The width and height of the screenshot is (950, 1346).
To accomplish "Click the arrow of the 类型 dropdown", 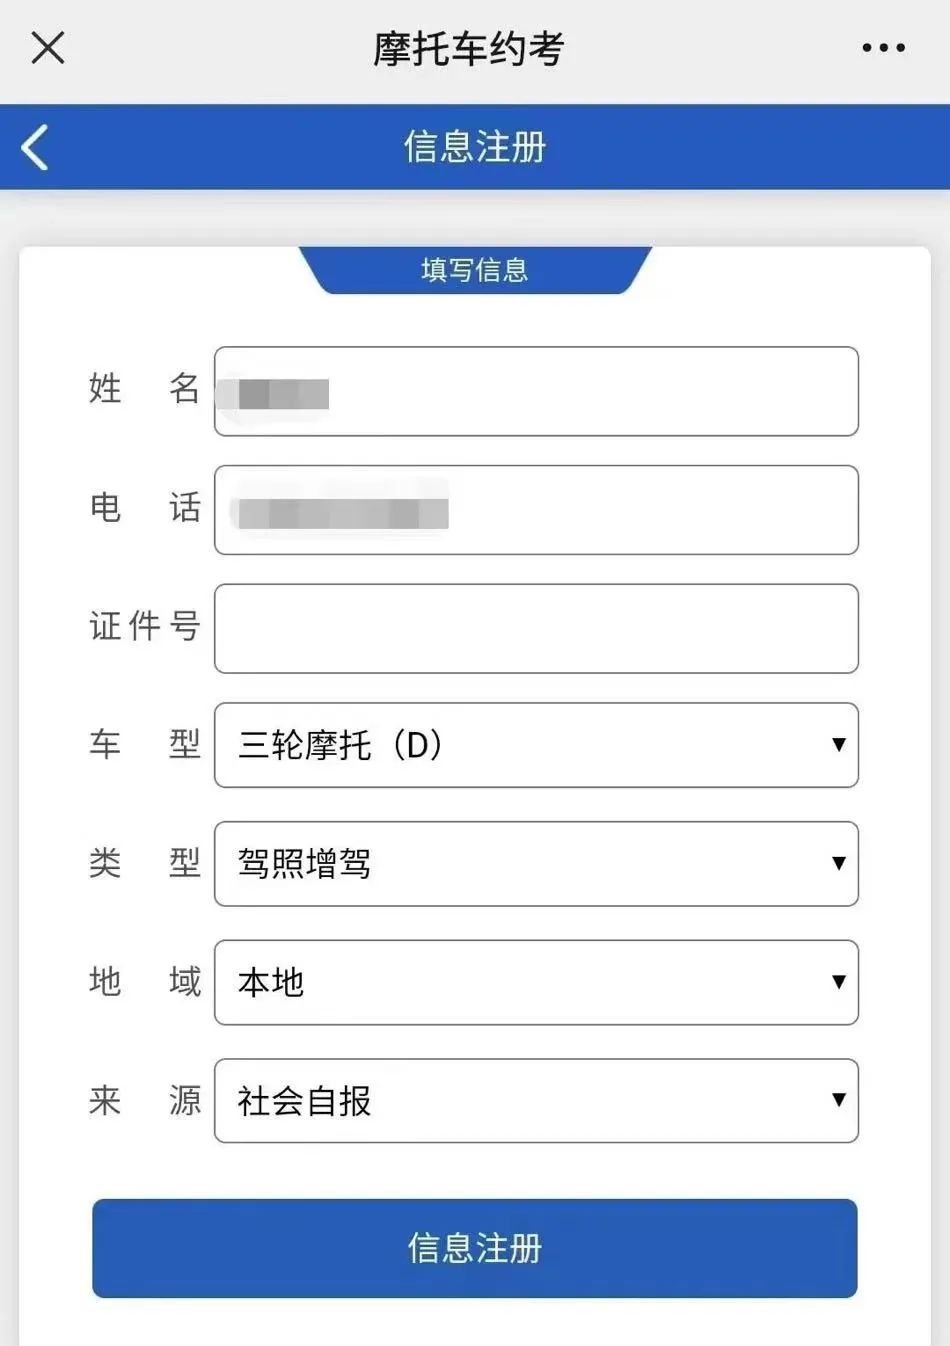I will tap(838, 863).
